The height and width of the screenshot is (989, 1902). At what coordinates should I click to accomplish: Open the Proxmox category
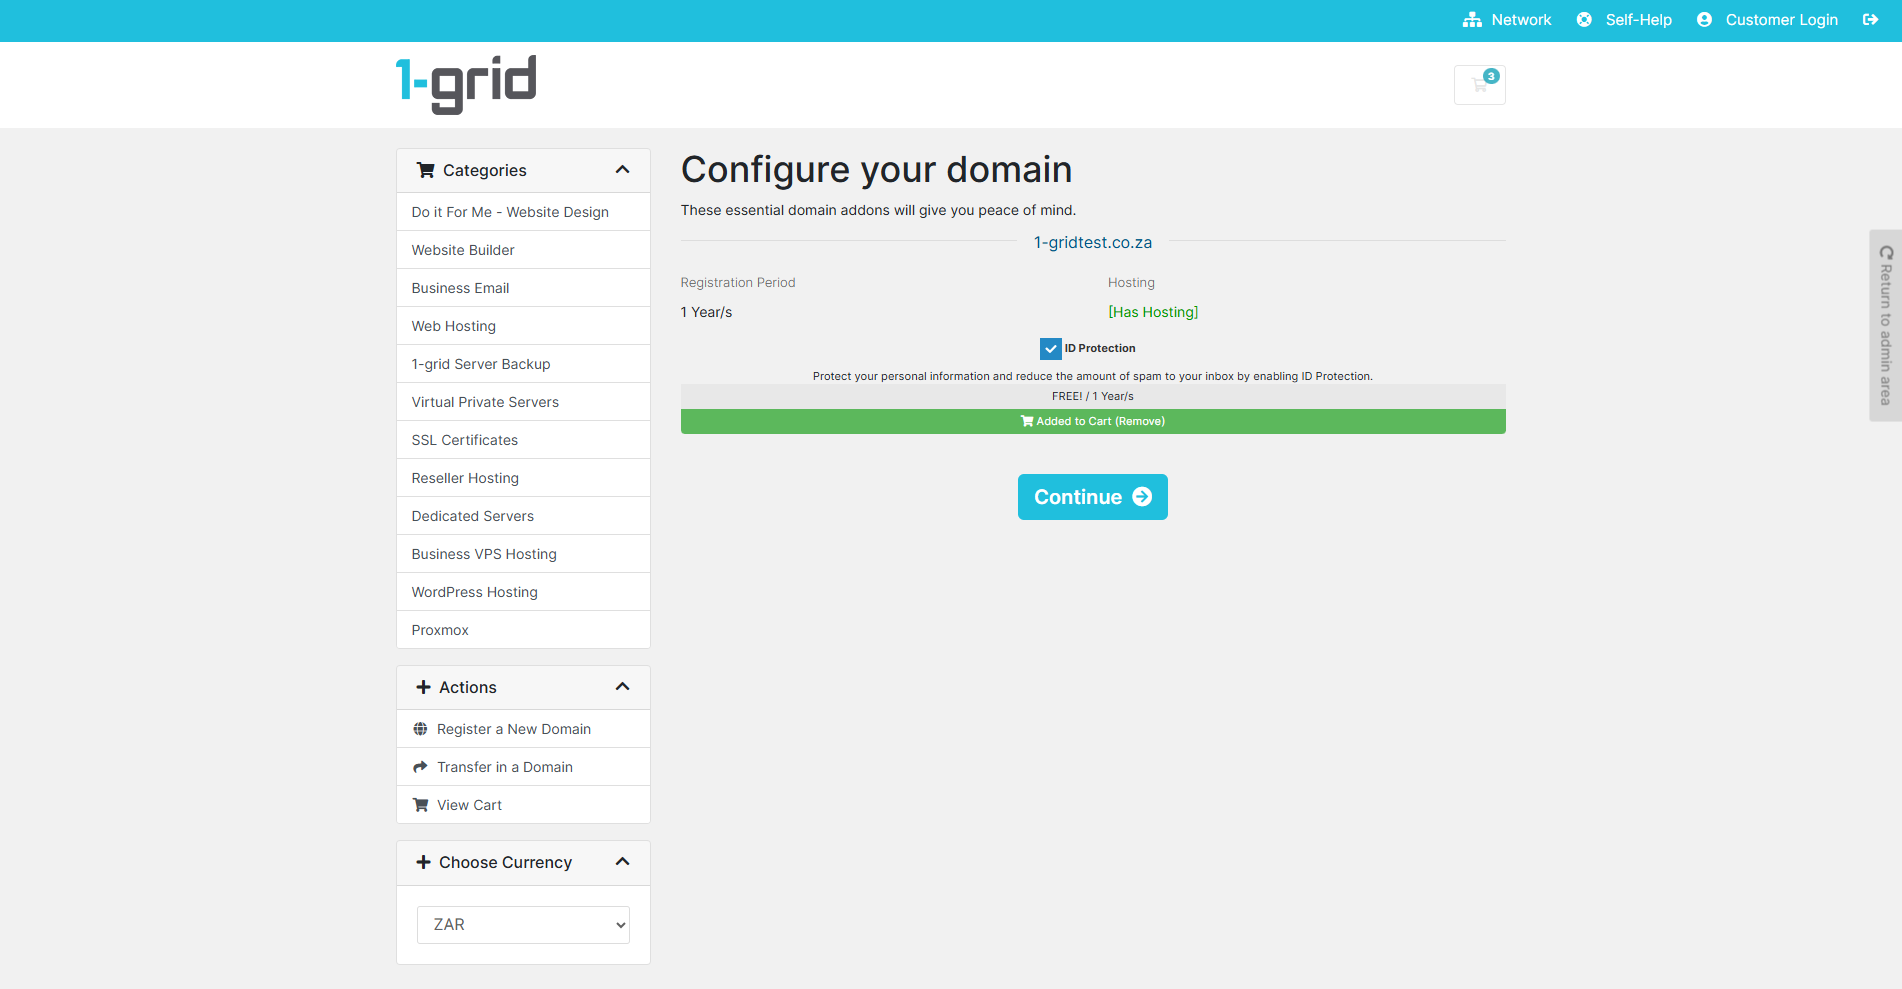coord(523,630)
